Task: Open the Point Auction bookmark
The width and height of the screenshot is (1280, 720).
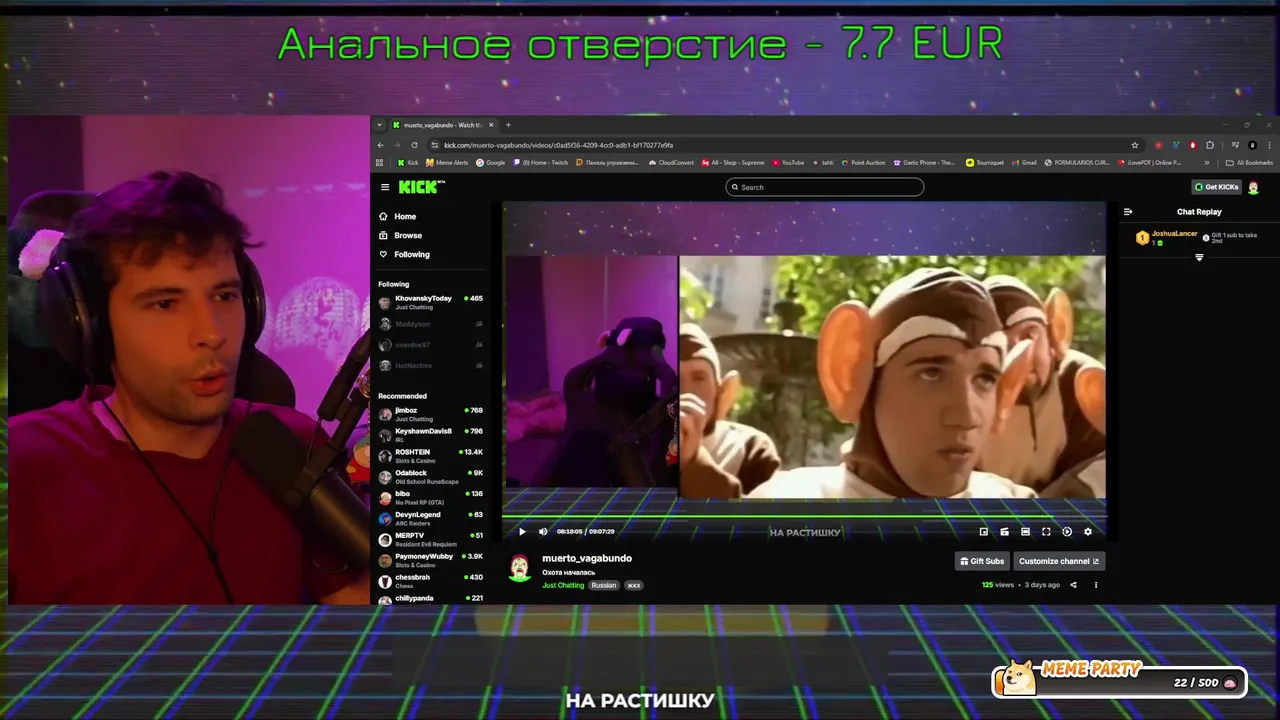Action: [x=863, y=162]
